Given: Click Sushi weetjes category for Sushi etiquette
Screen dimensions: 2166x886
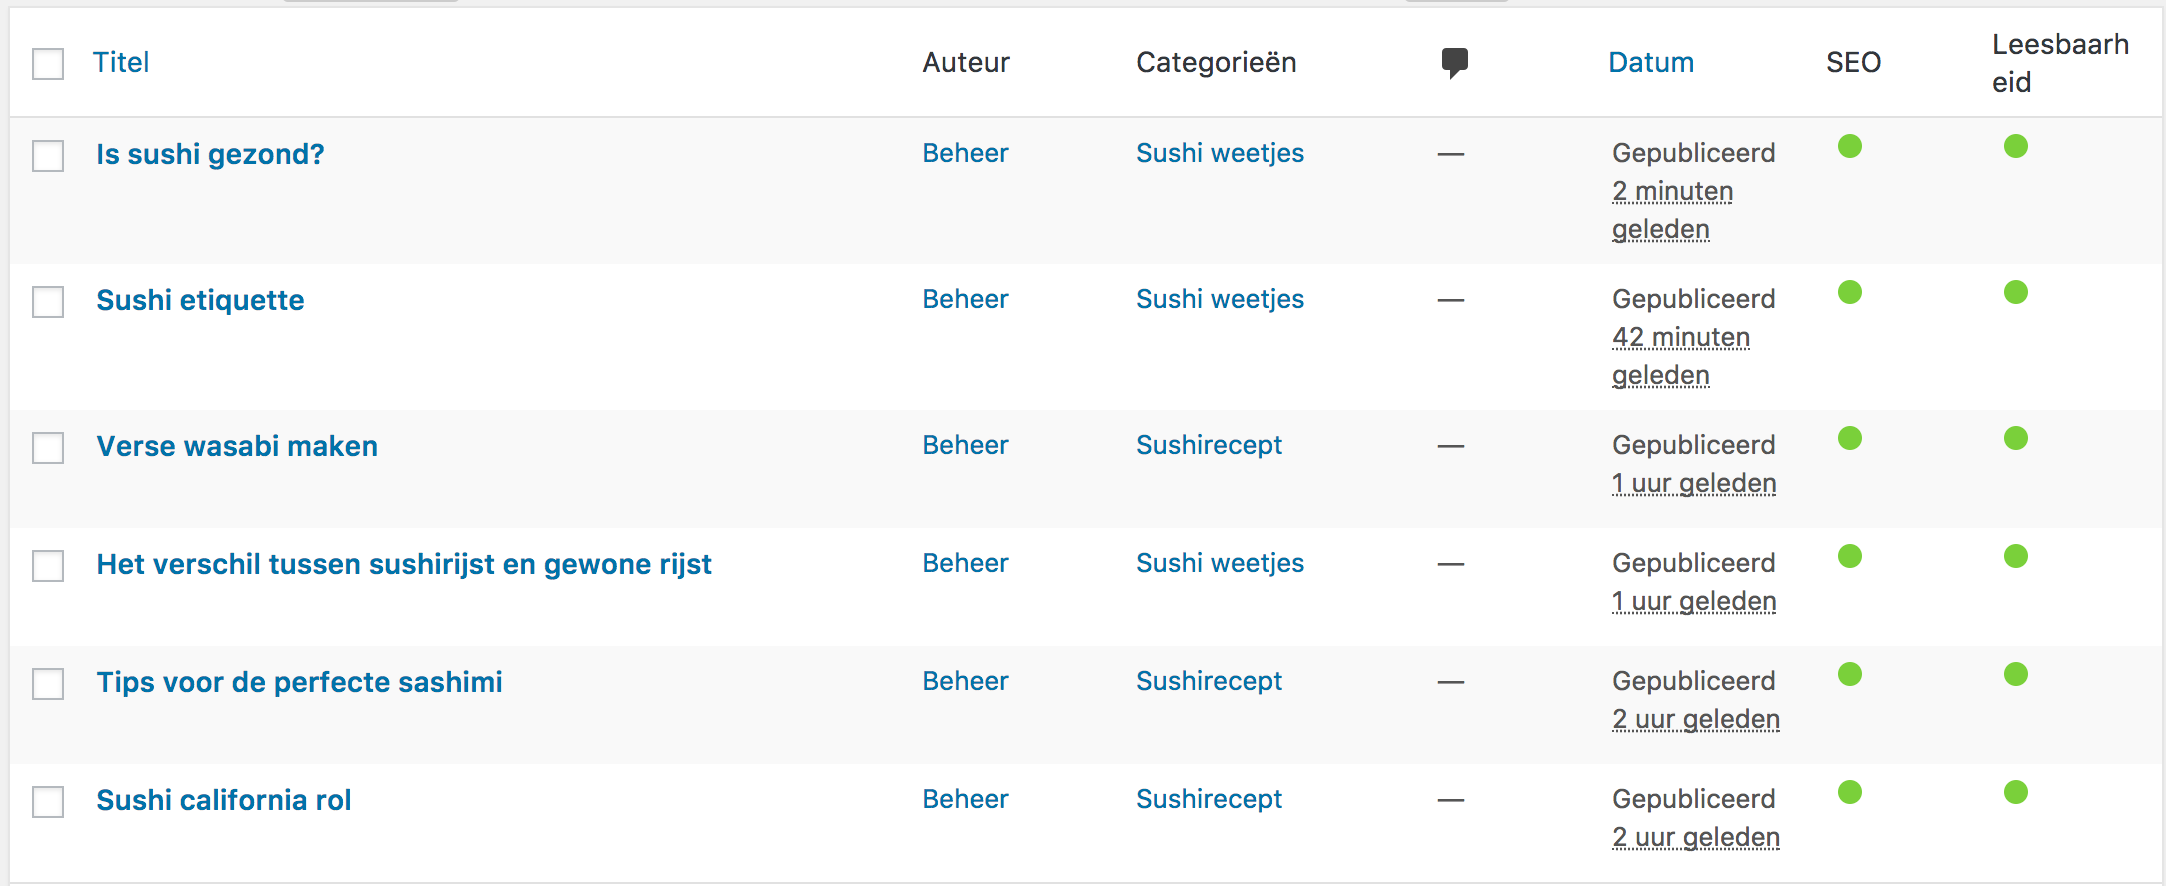Looking at the screenshot, I should click(1220, 299).
